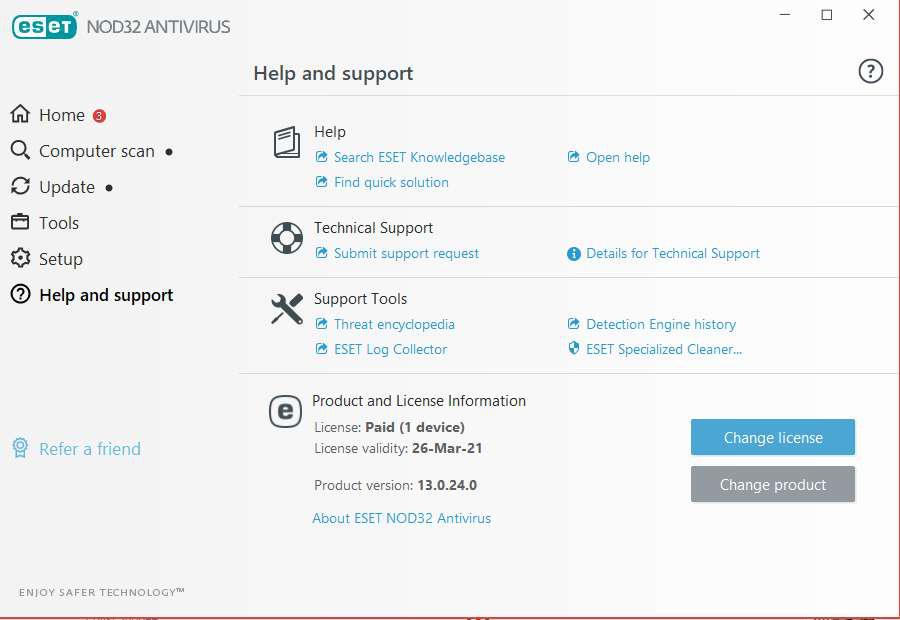900x620 pixels.
Task: Open Search ESET Knowledgebase link
Action: pyautogui.click(x=419, y=157)
